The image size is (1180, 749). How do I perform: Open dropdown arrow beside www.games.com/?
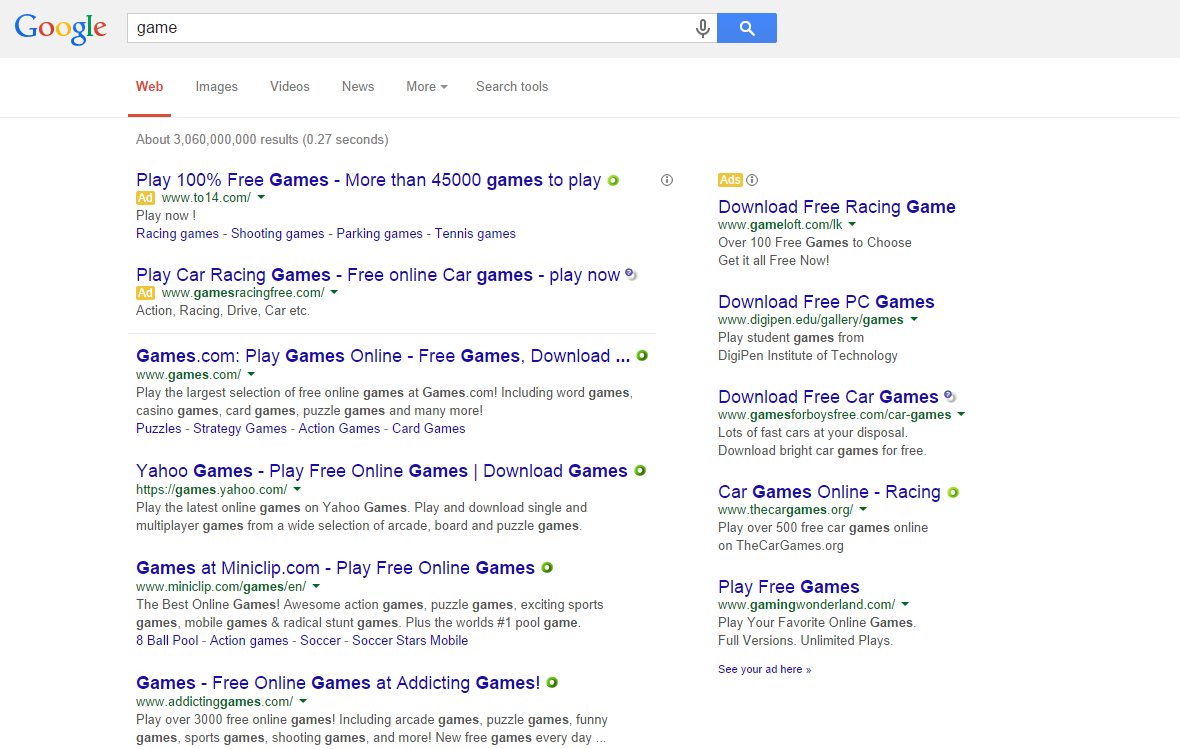(251, 374)
